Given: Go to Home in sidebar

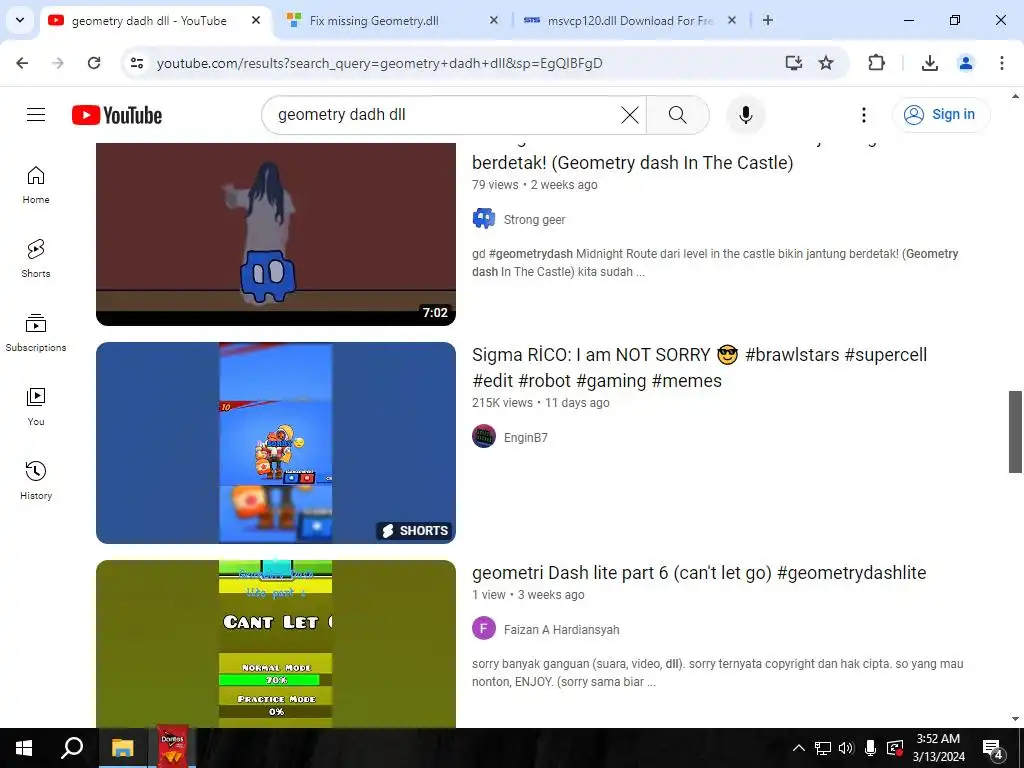Looking at the screenshot, I should [x=36, y=185].
